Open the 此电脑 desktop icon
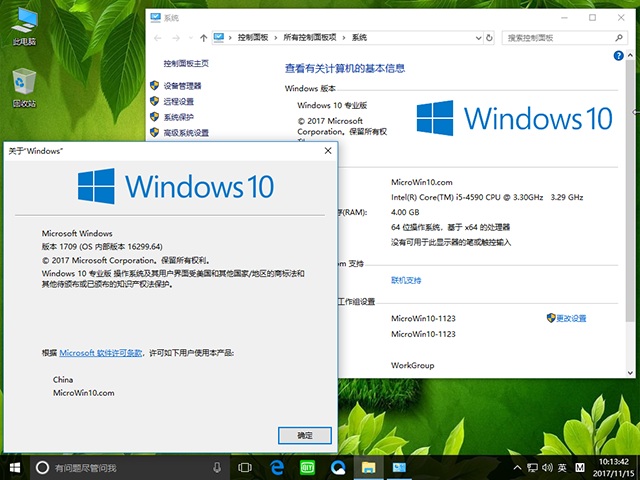The width and height of the screenshot is (640, 480). pyautogui.click(x=24, y=26)
